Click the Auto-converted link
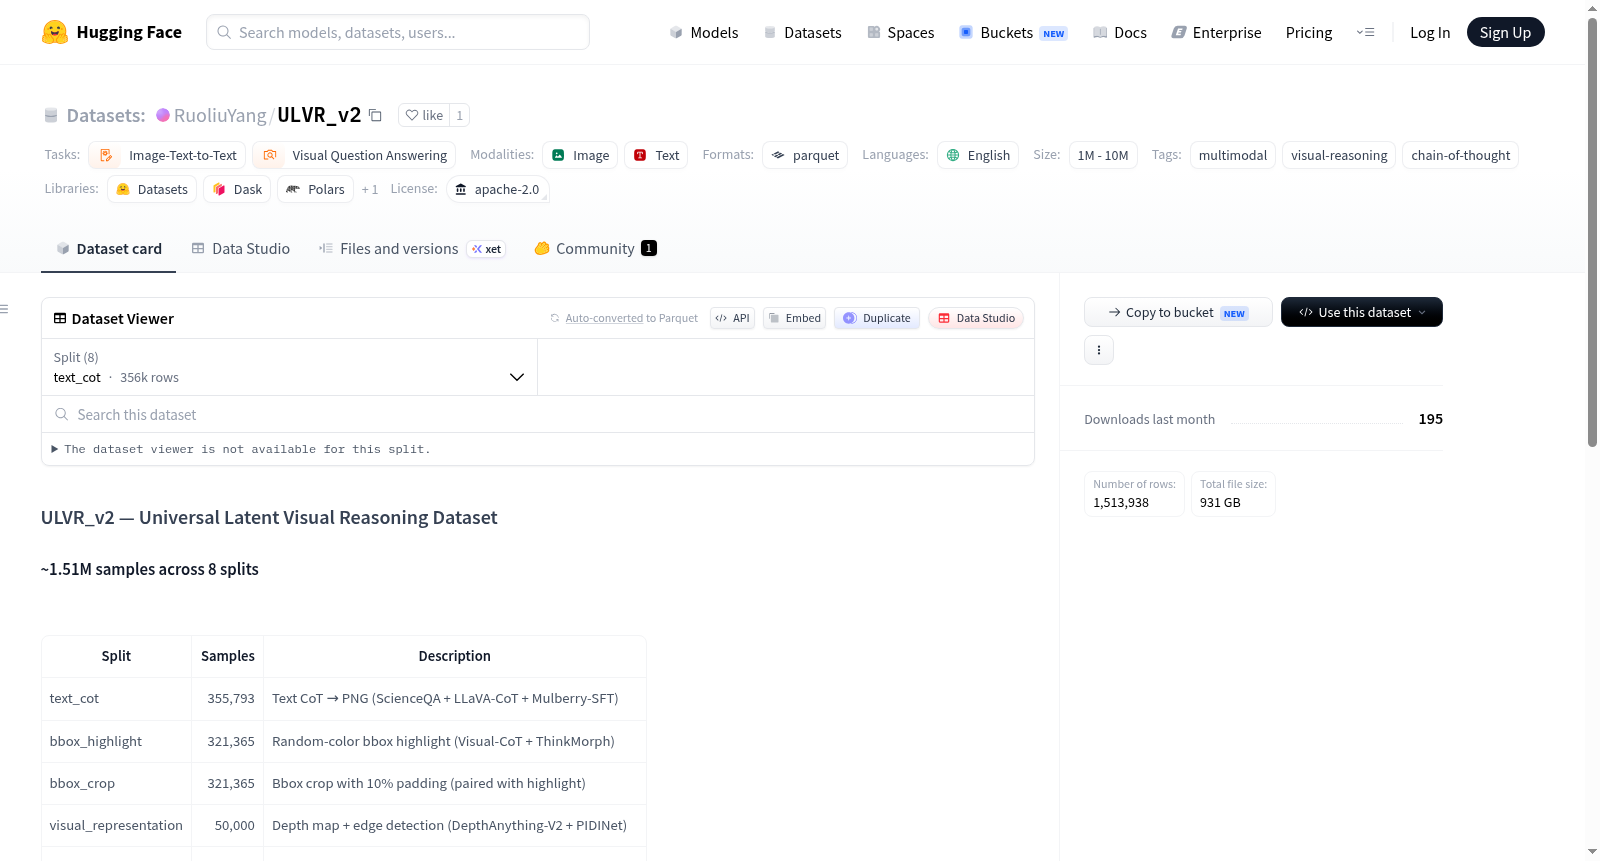The height and width of the screenshot is (861, 1600). tap(604, 318)
